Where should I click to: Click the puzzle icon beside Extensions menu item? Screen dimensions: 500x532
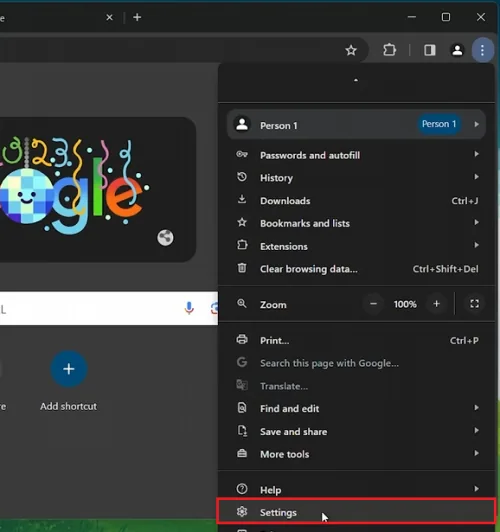tap(242, 245)
